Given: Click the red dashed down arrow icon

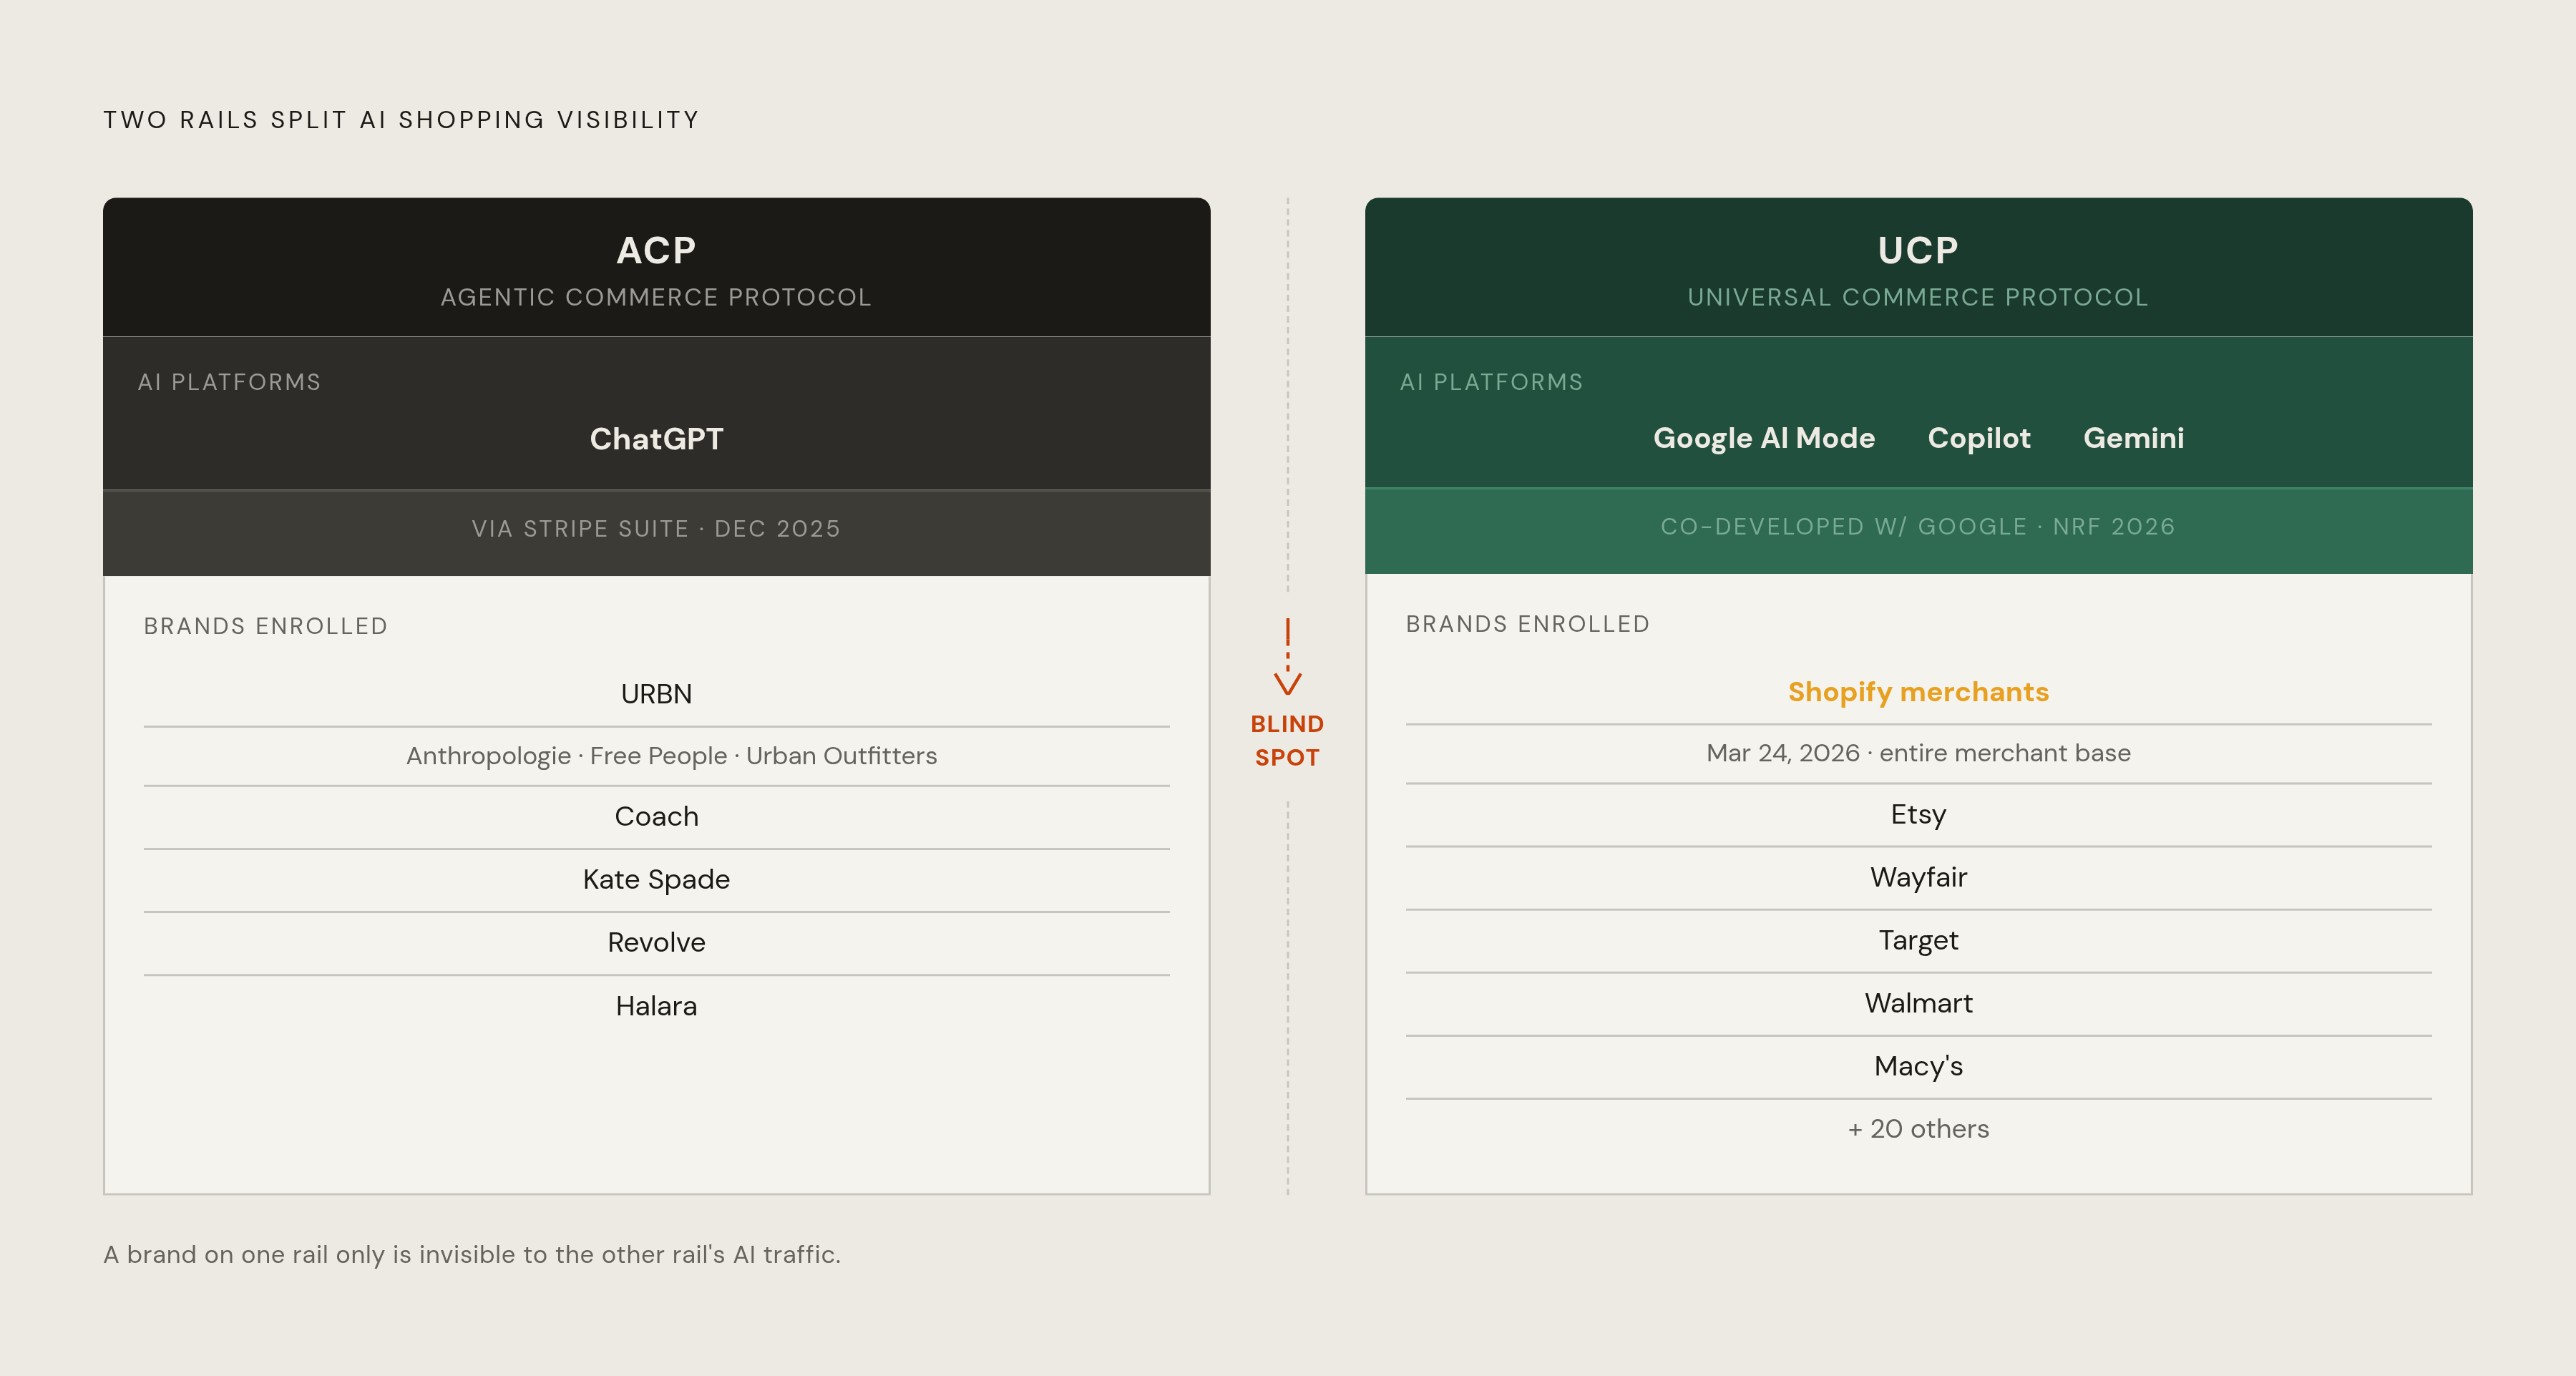Looking at the screenshot, I should click(1287, 657).
